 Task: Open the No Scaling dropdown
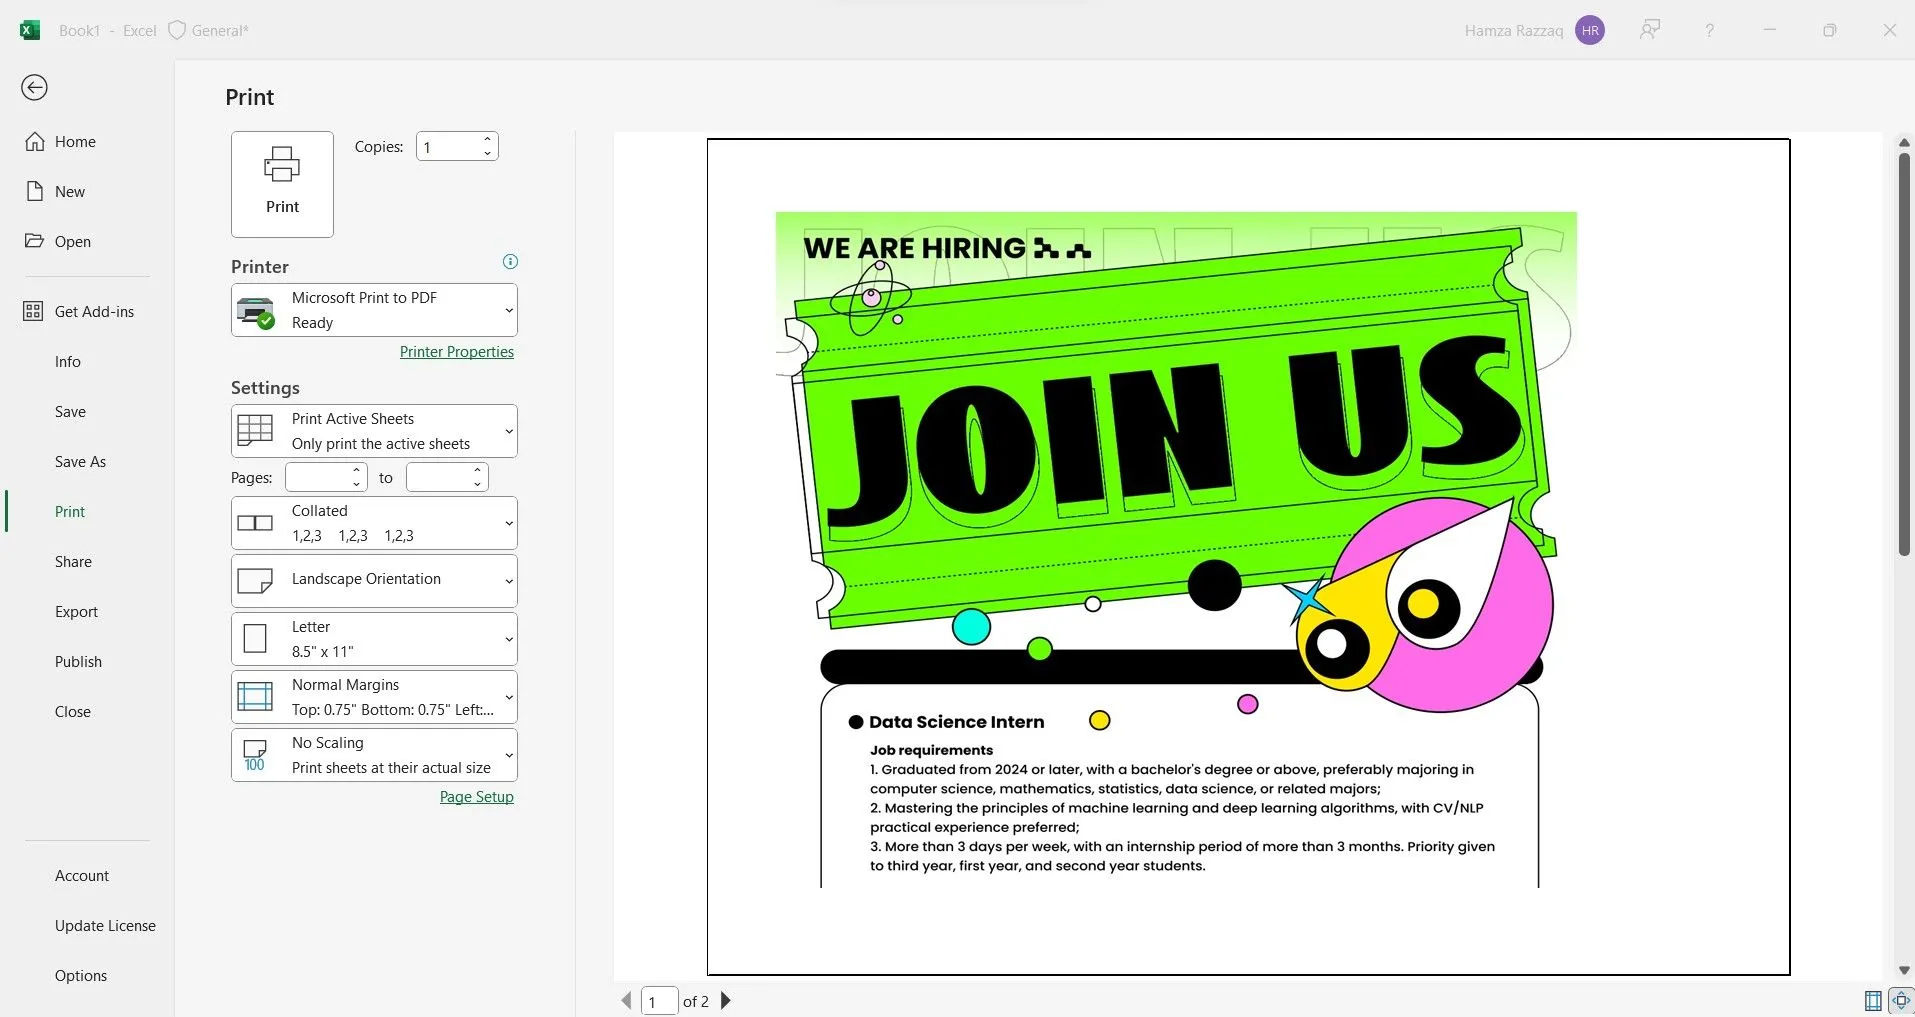[374, 755]
